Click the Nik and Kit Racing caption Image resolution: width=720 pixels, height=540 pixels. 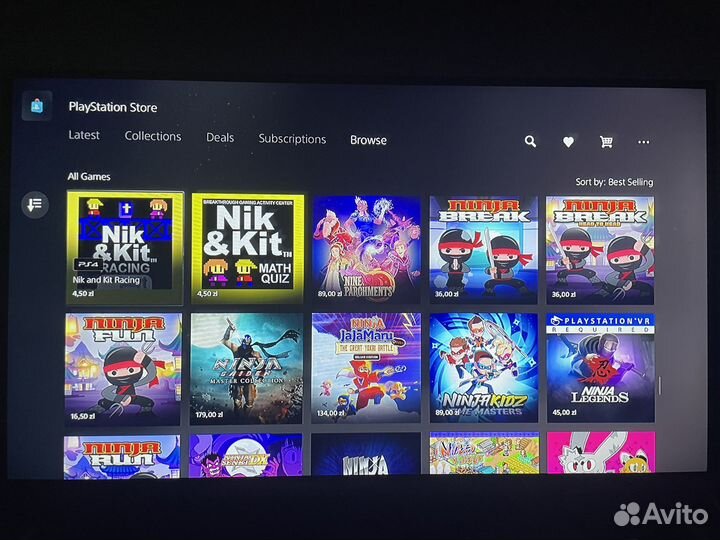point(106,280)
